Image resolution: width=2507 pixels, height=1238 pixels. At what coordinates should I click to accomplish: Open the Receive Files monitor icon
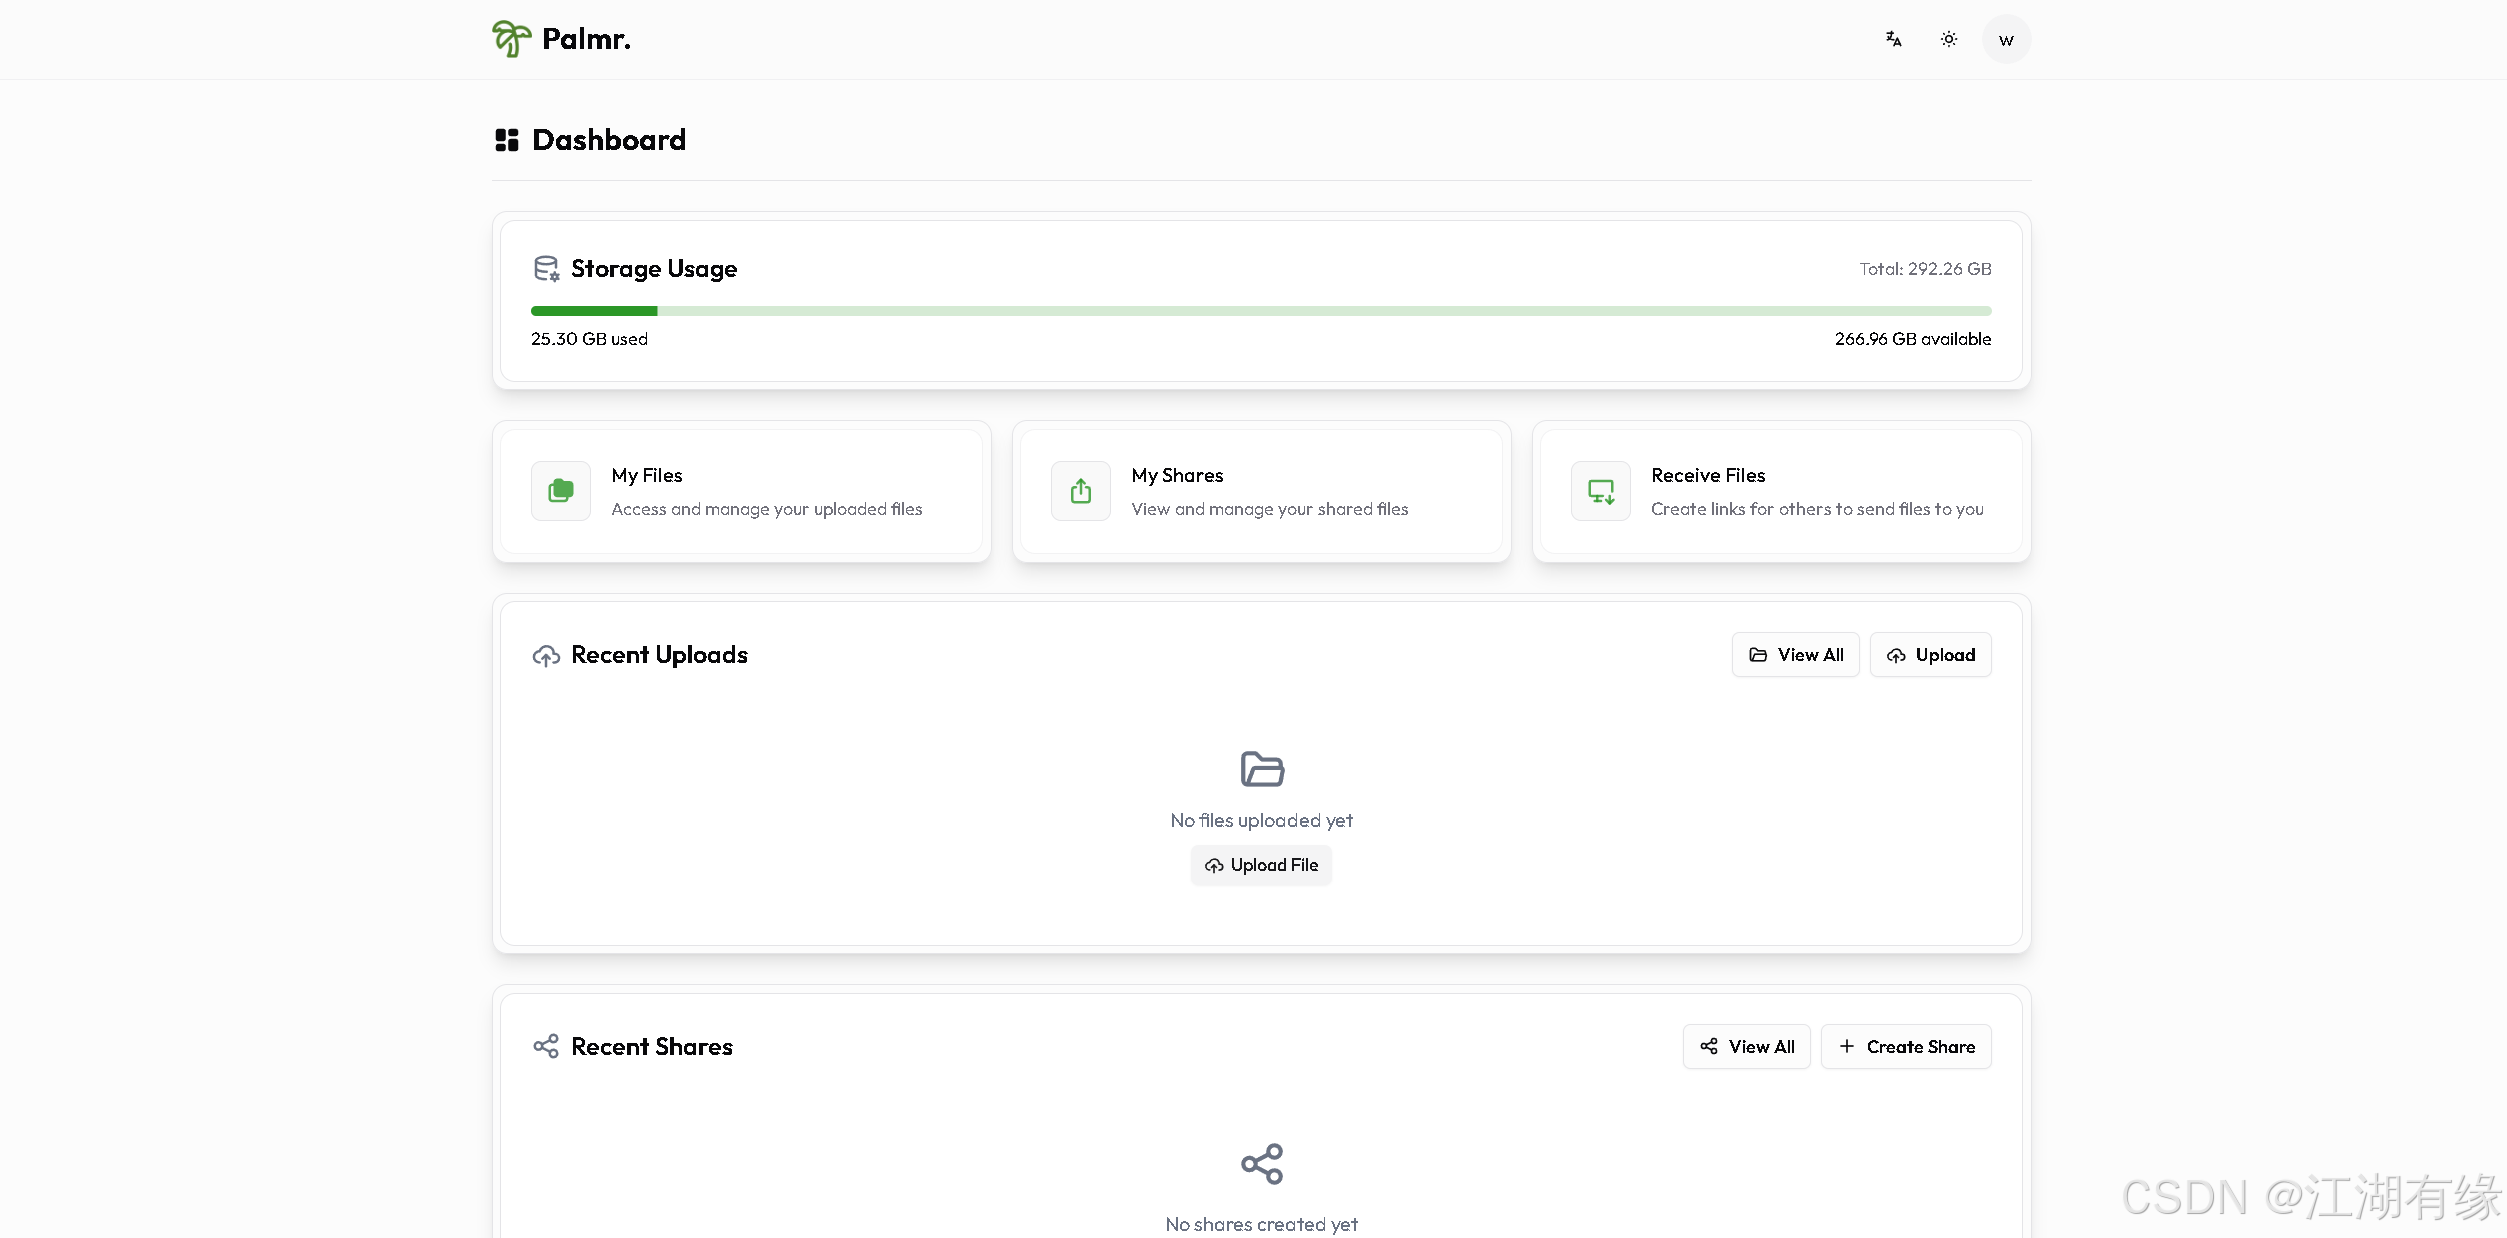(x=1600, y=491)
